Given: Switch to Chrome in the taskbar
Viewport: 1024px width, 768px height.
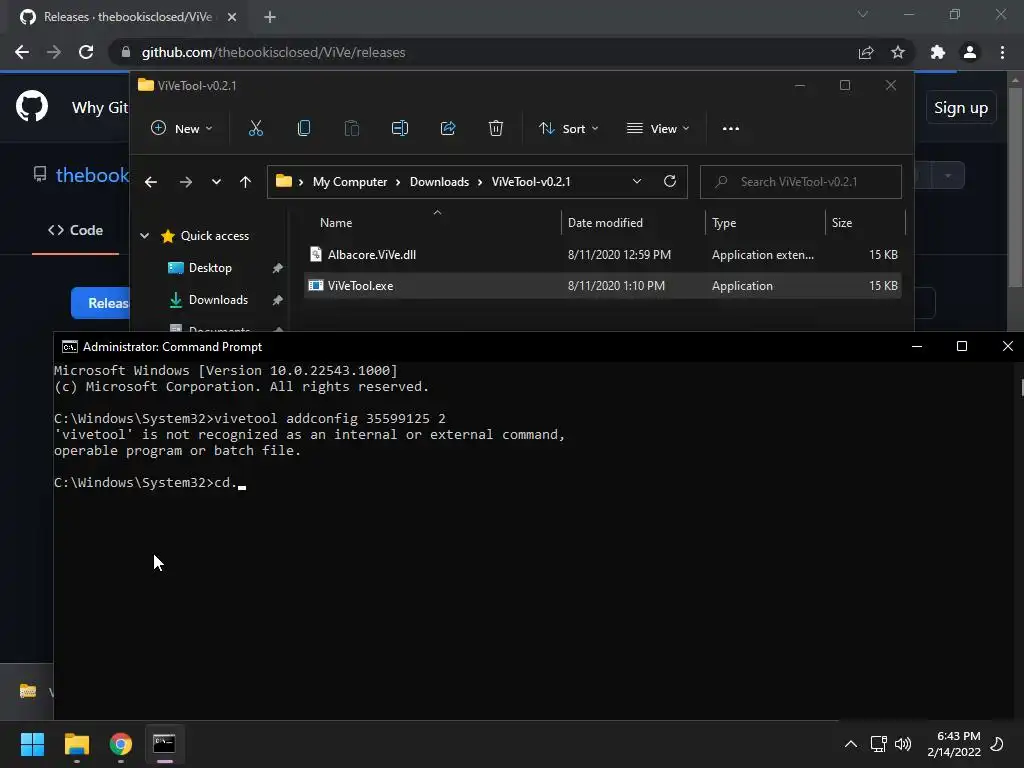Looking at the screenshot, I should 121,744.
